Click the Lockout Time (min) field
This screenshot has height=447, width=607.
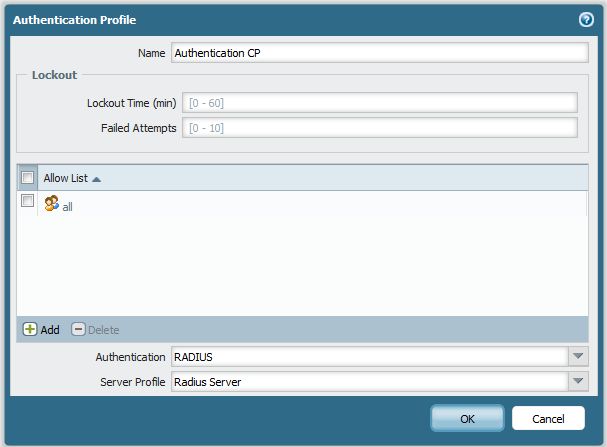[380, 103]
